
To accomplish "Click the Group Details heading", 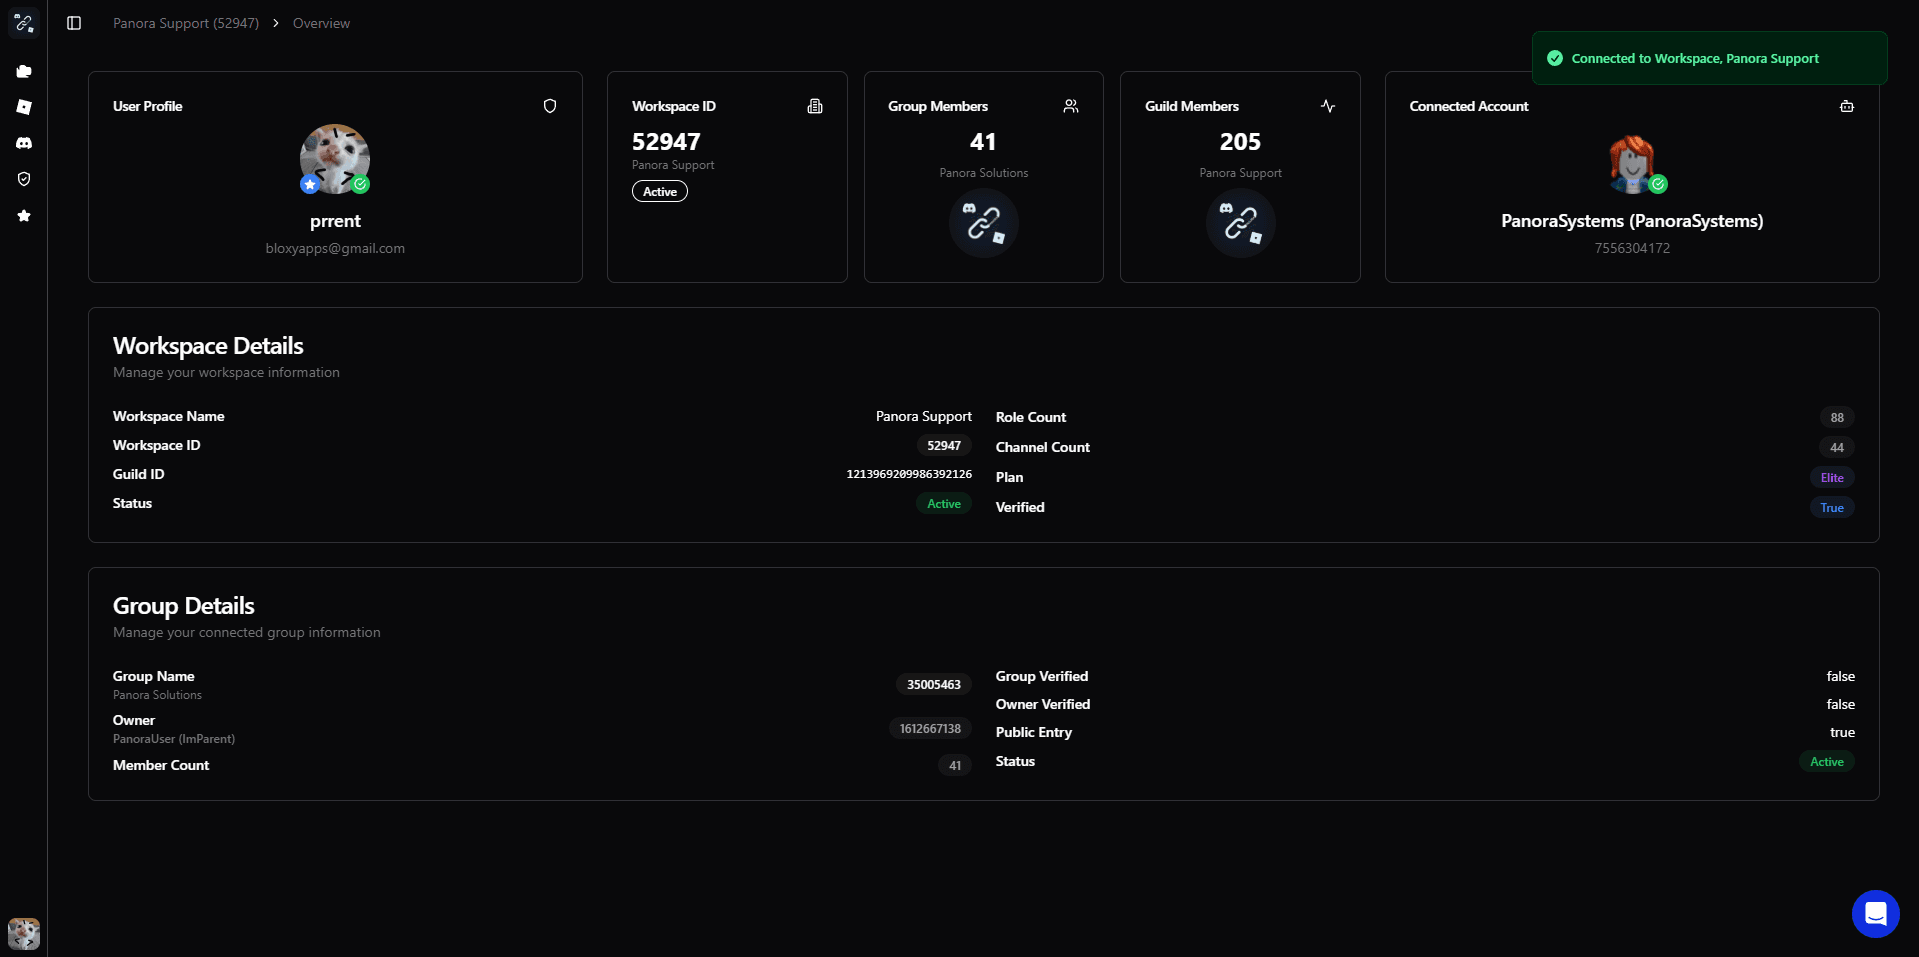I will click(184, 606).
